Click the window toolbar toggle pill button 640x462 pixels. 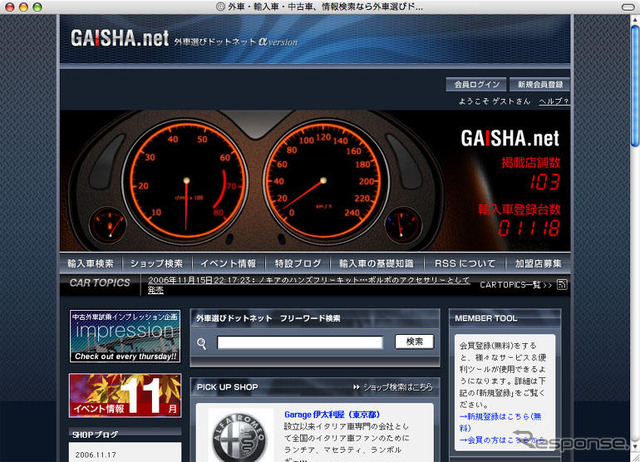point(628,7)
